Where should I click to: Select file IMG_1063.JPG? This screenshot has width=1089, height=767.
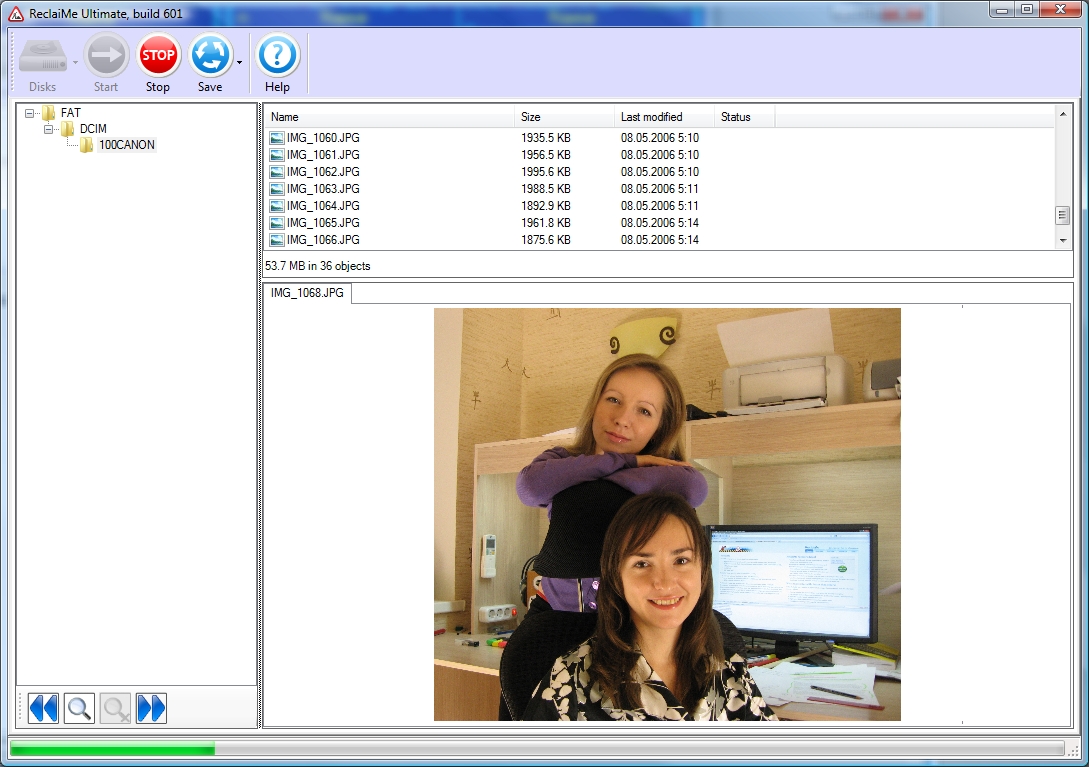[323, 189]
